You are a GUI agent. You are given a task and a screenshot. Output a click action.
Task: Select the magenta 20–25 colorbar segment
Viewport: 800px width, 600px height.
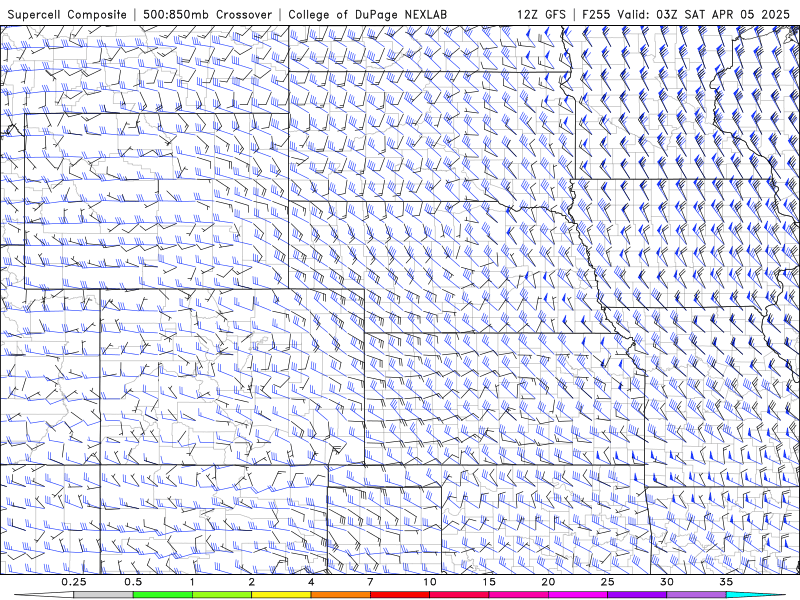[x=578, y=595]
